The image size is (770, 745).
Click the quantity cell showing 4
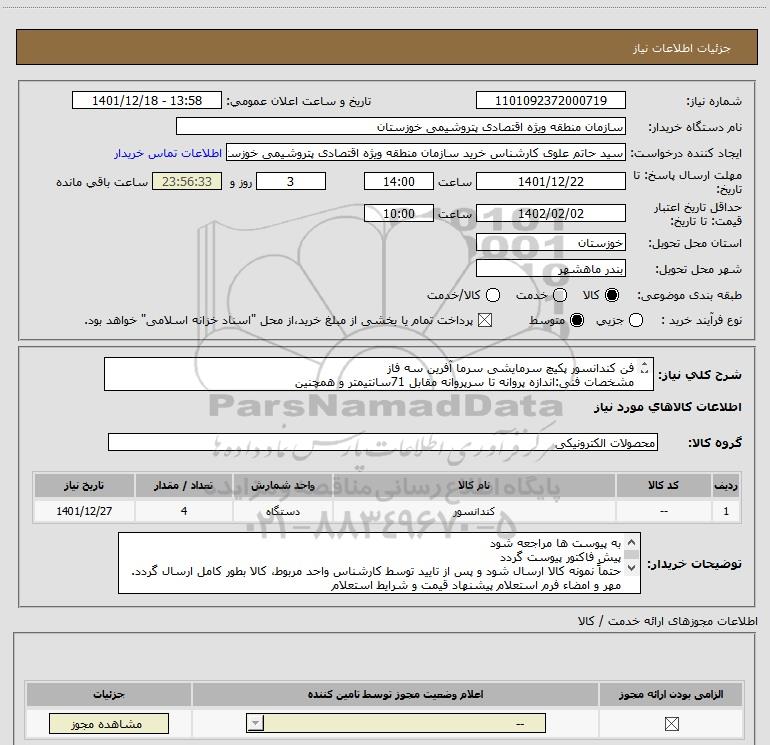(x=184, y=511)
